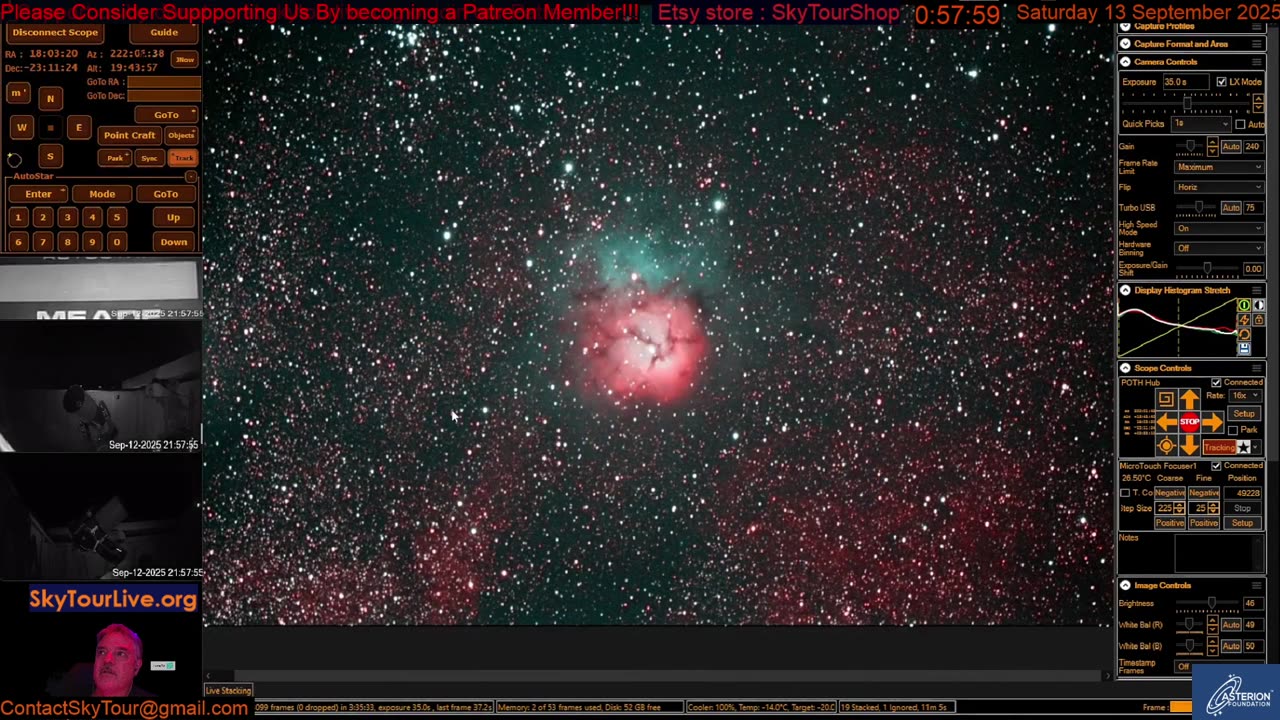Screen dimensions: 1280x720
Task: Click the half-circle contrast icon in histogram
Action: pos(1259,305)
